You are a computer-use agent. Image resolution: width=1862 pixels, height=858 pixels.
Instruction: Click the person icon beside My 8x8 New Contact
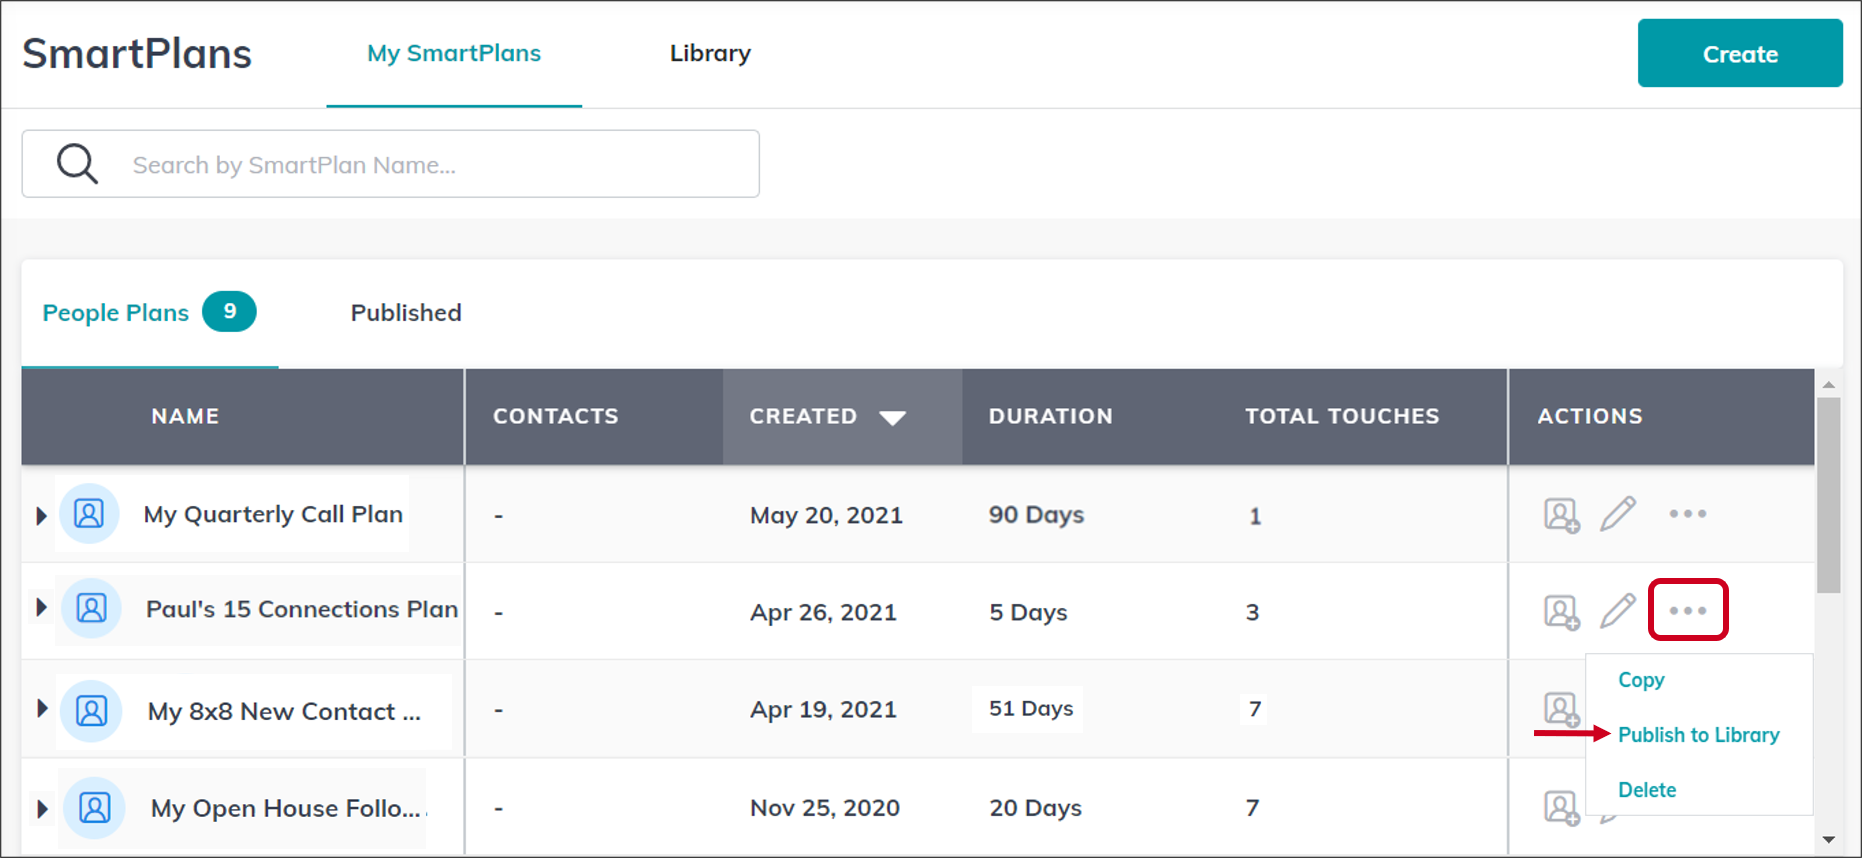coord(91,711)
